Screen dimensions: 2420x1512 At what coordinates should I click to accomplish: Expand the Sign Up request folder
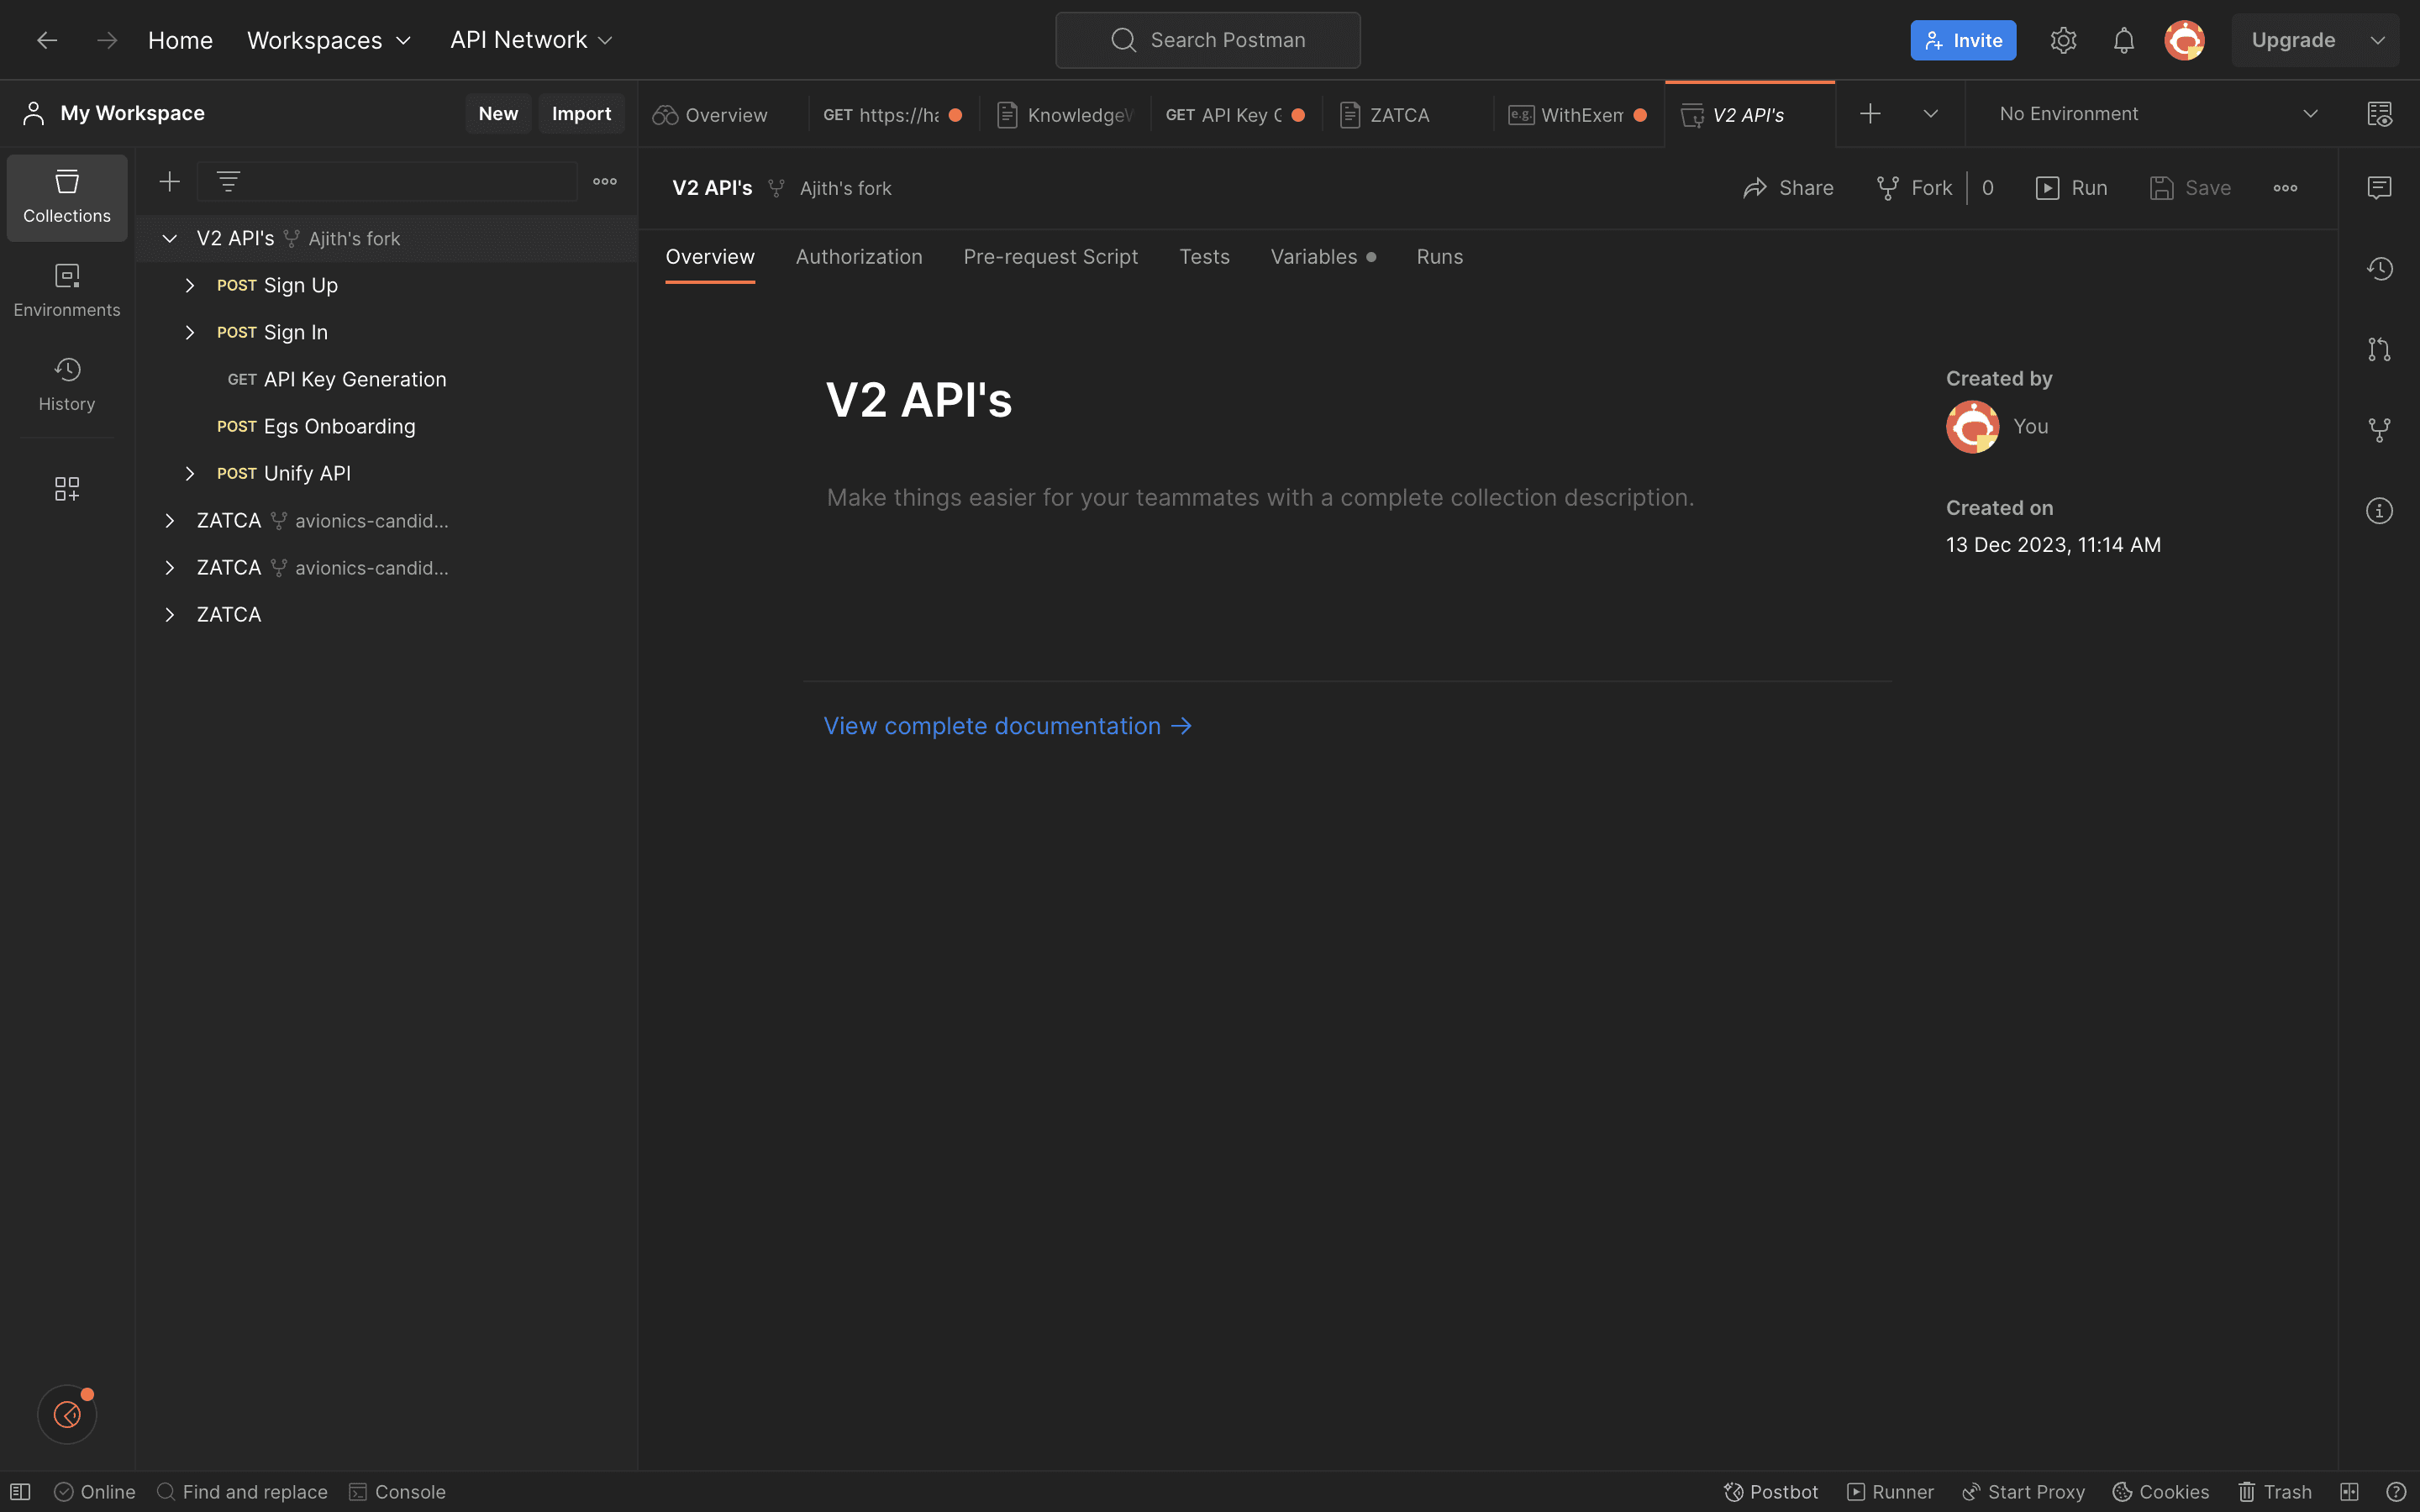point(190,285)
